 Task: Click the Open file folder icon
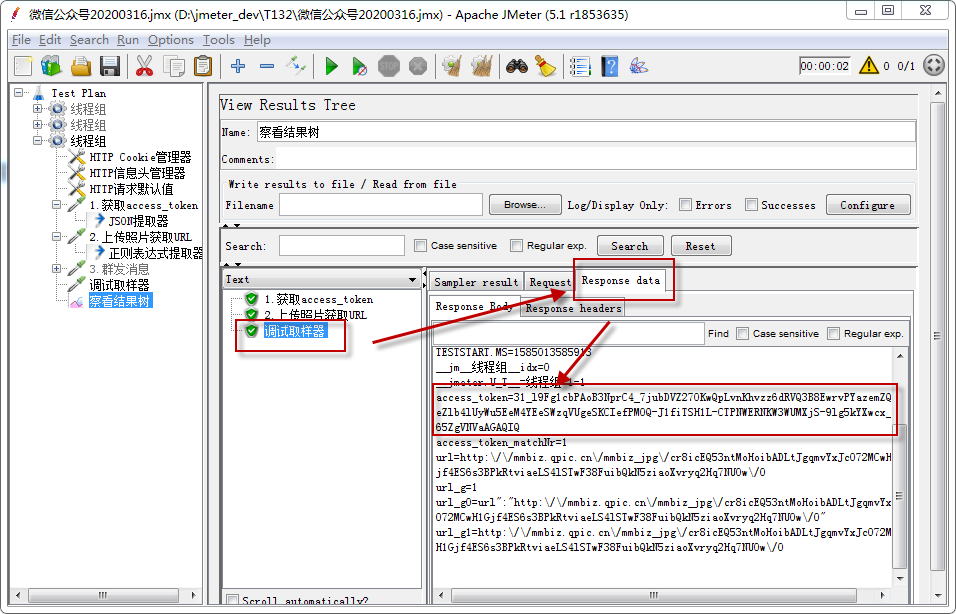(80, 66)
